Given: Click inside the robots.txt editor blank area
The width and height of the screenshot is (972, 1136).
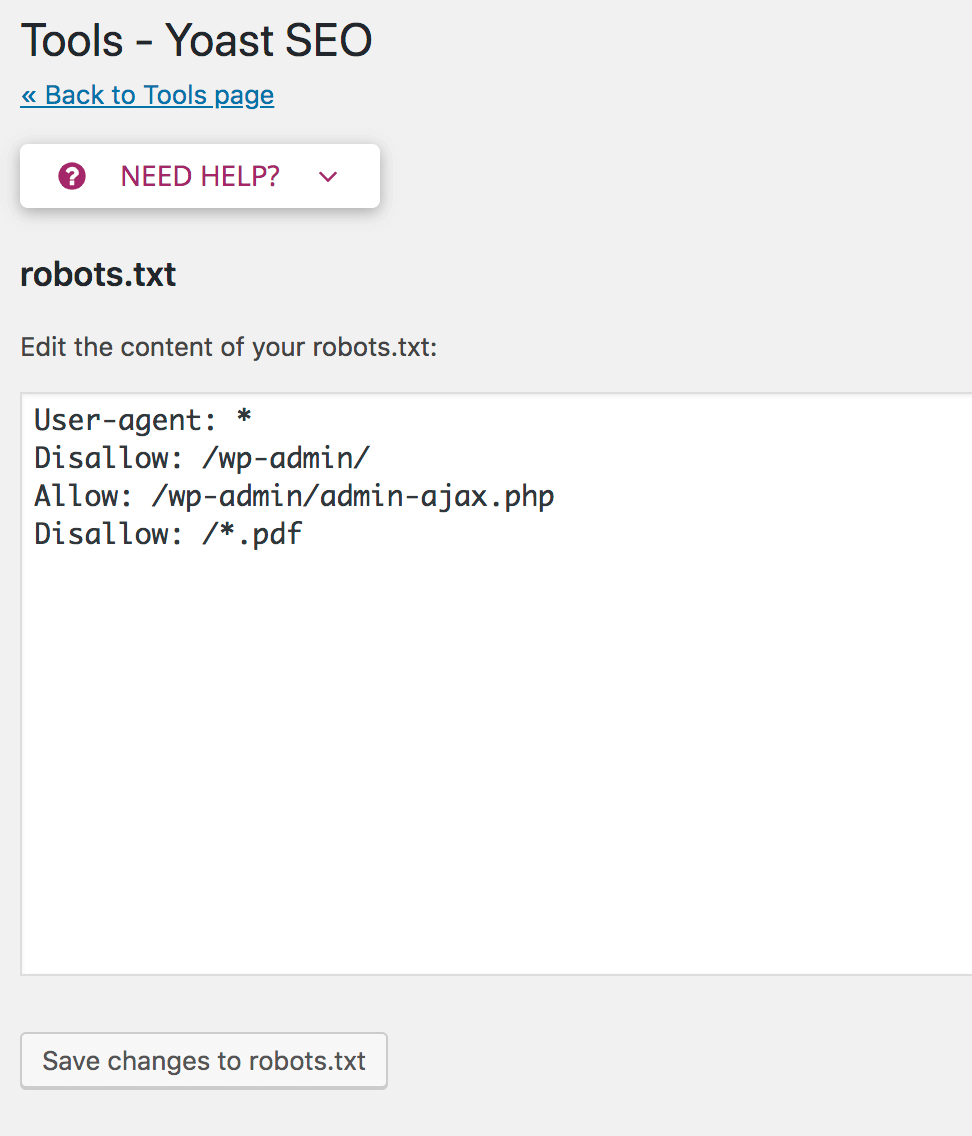Looking at the screenshot, I should [x=497, y=761].
